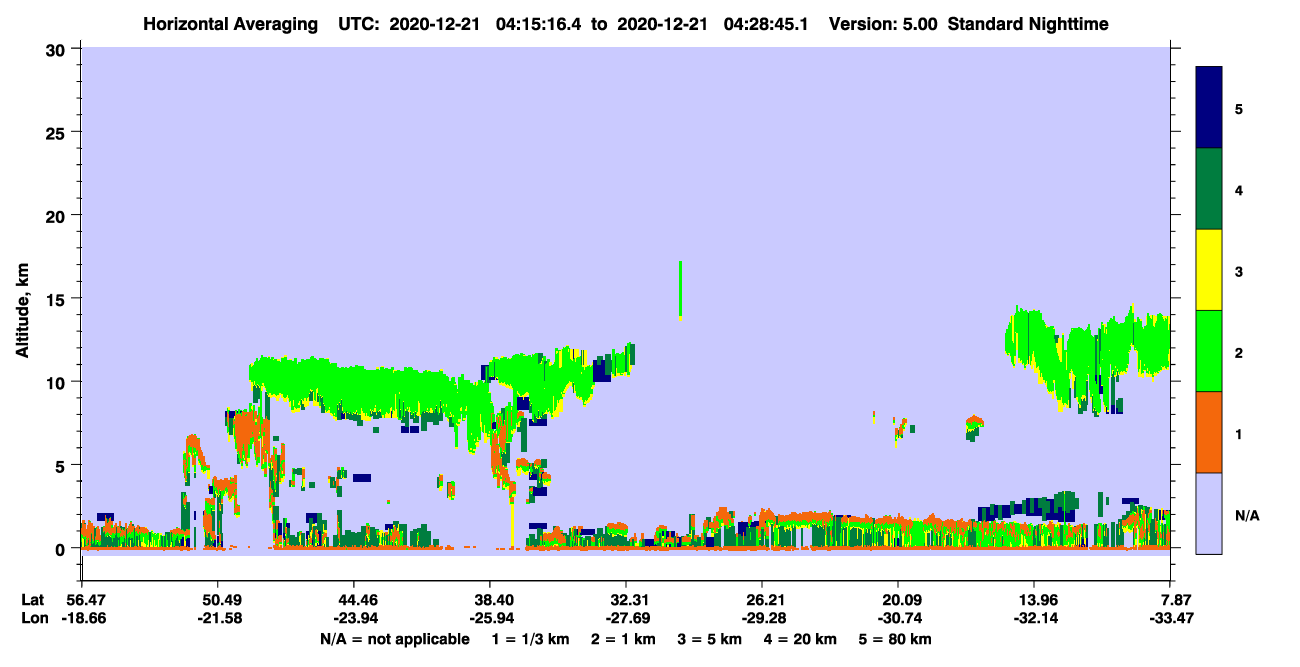Screen dimensions: 1300x667
Task: Click longitude value -30.74
Action: (x=898, y=619)
